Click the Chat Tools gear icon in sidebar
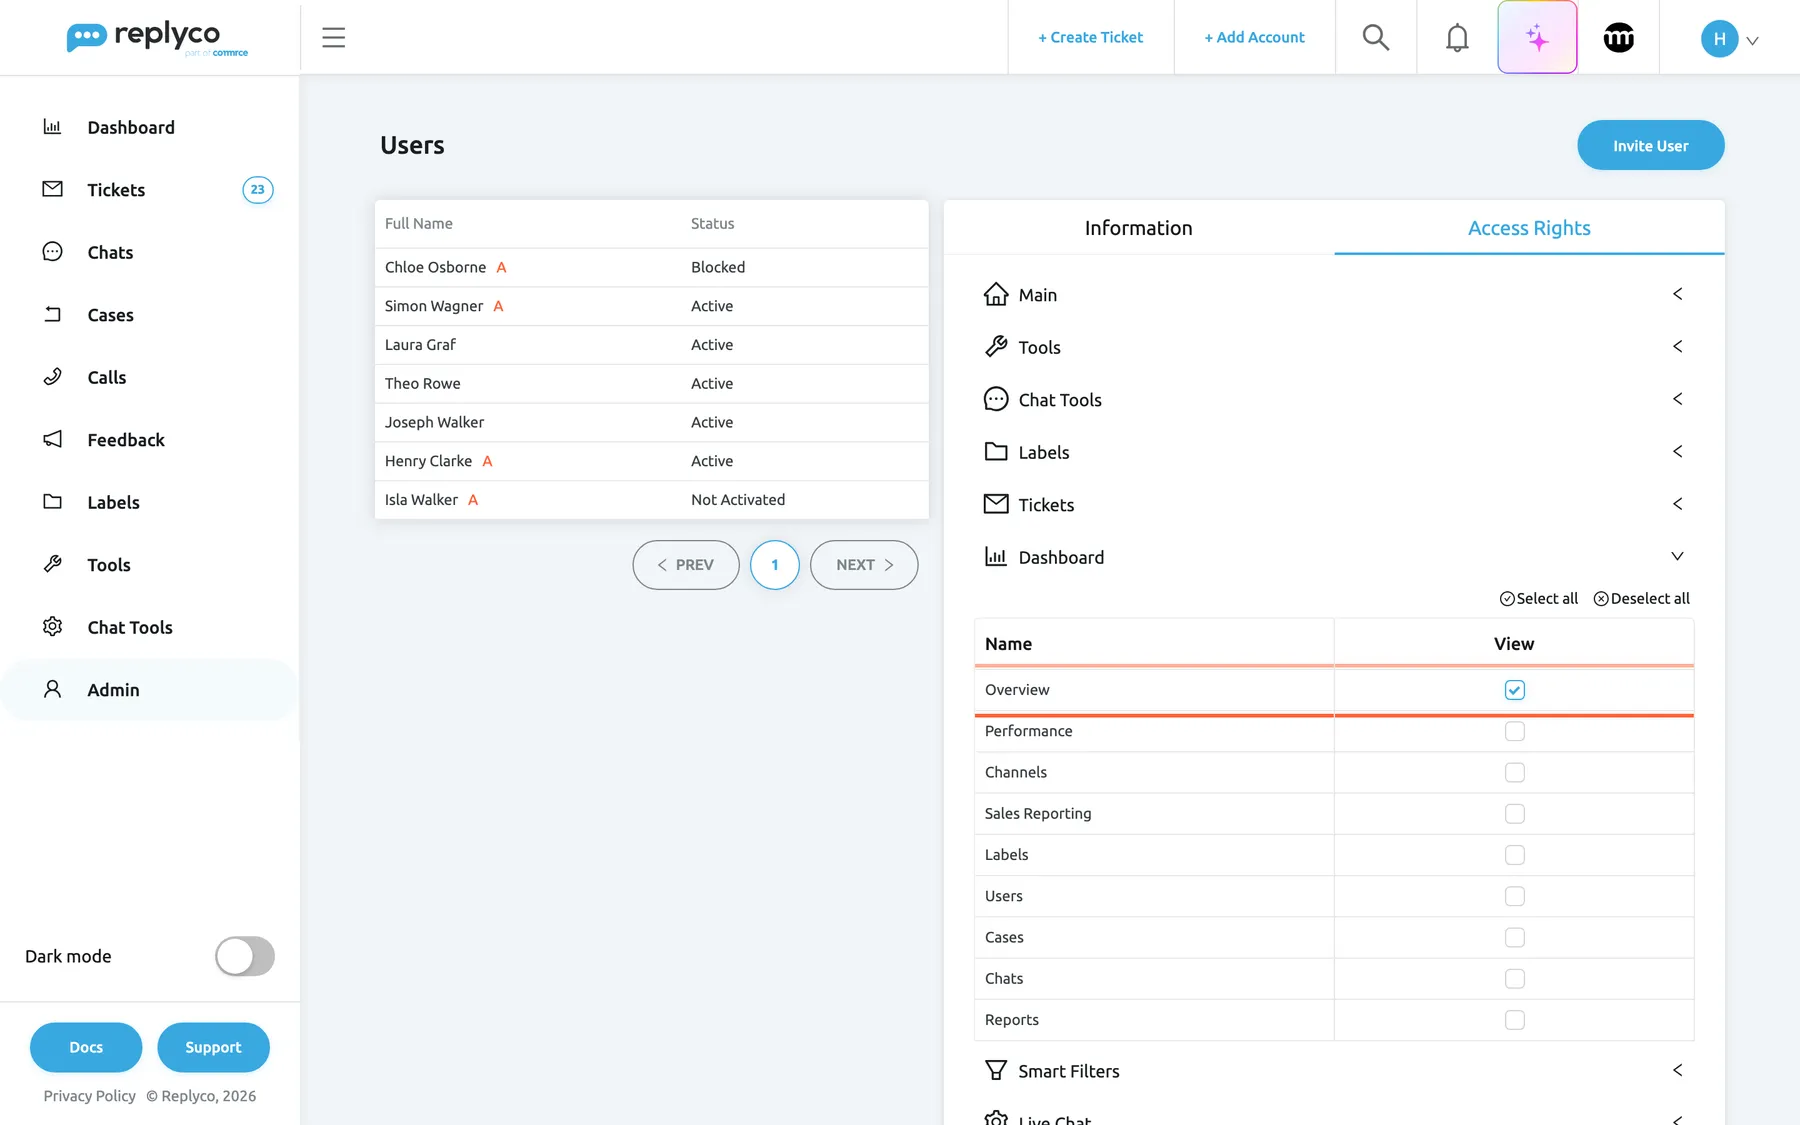The width and height of the screenshot is (1800, 1125). click(52, 627)
